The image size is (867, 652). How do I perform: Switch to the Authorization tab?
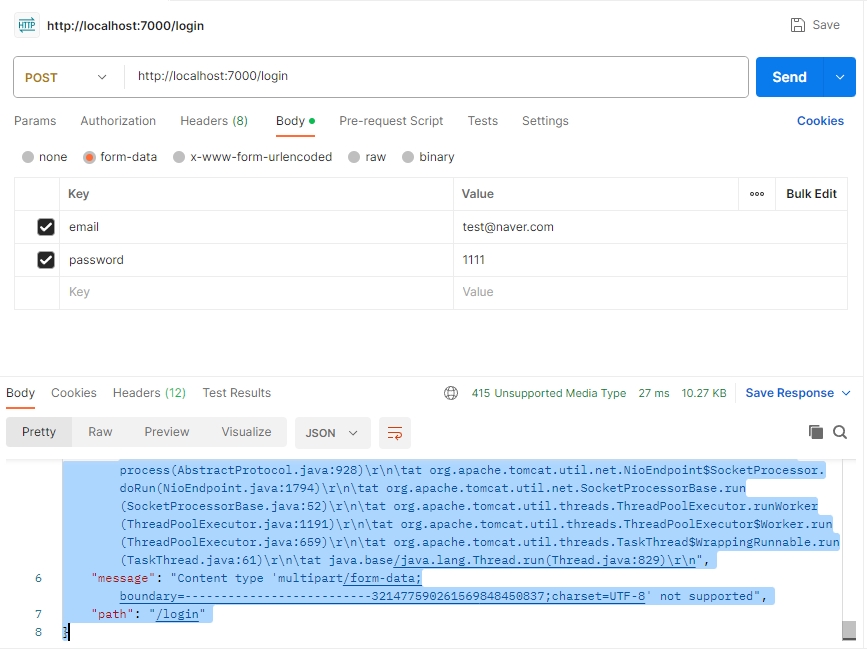[118, 121]
